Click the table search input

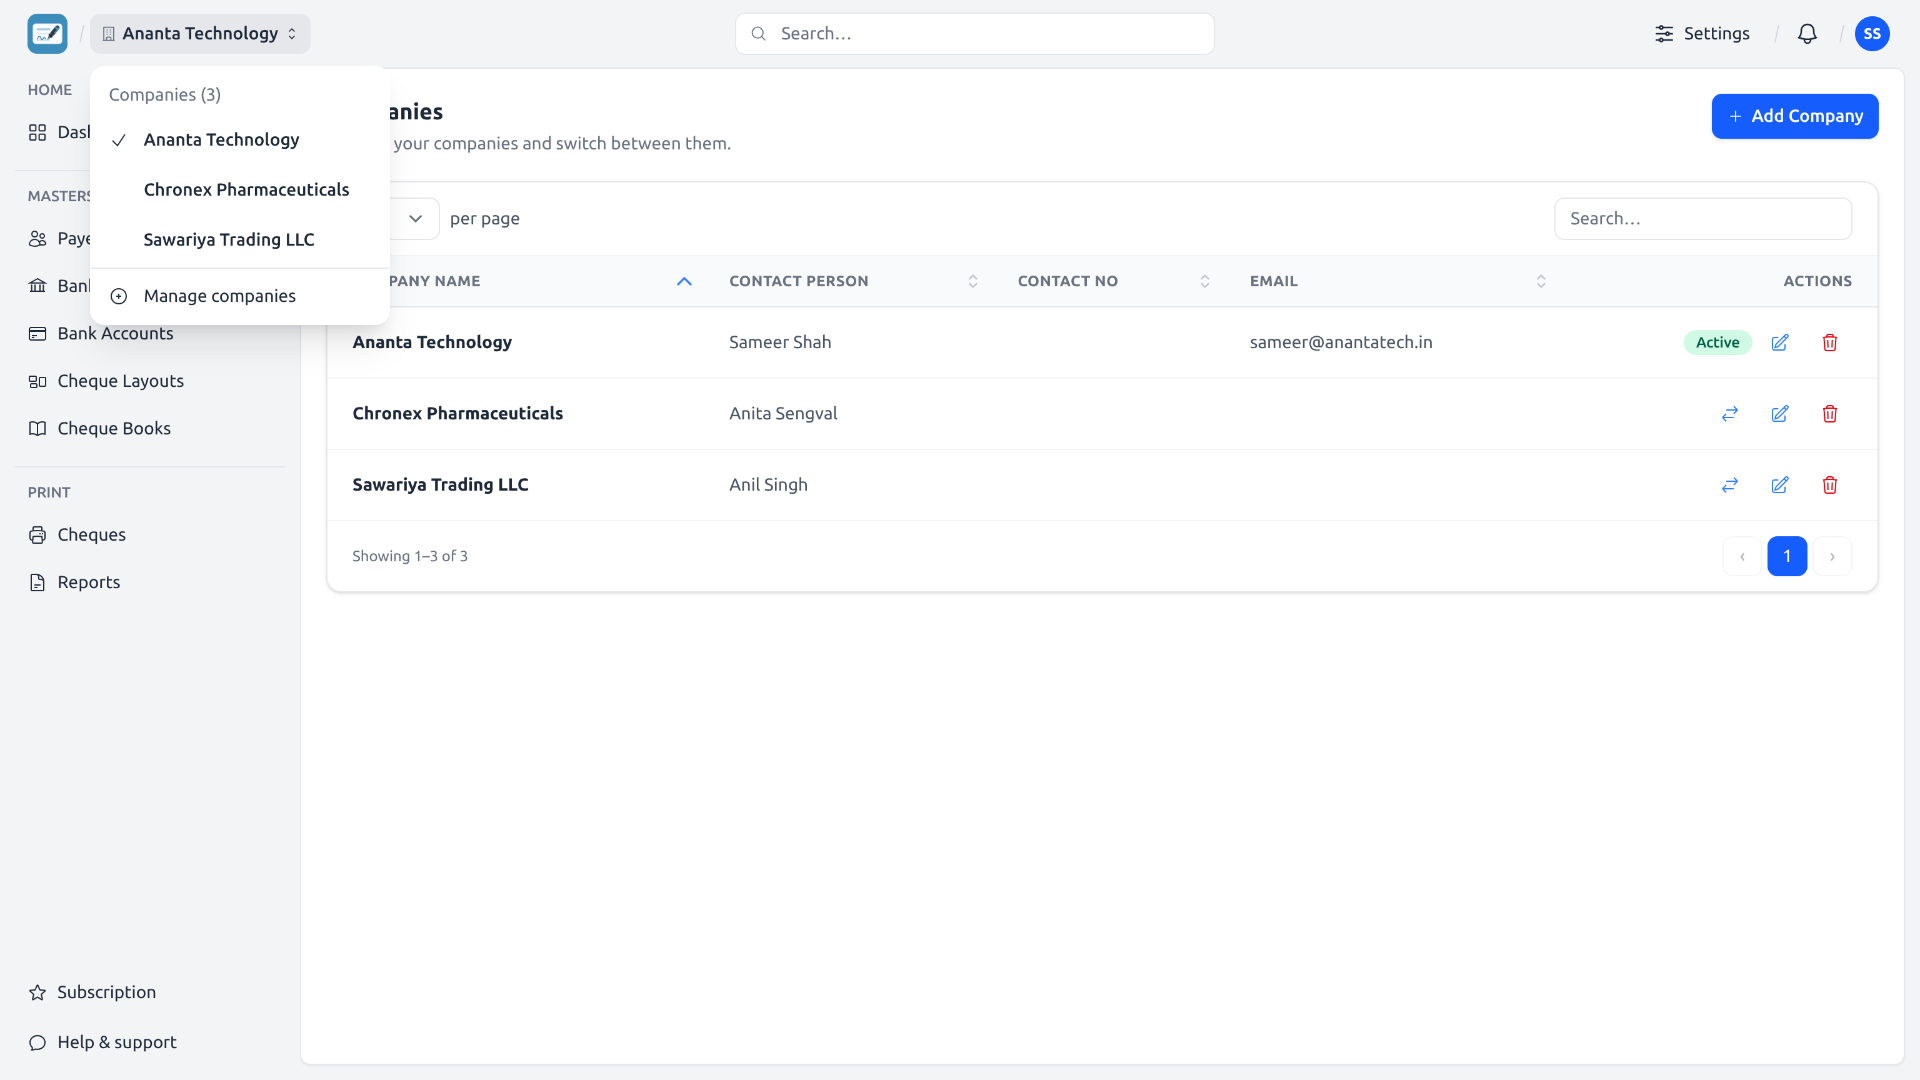tap(1703, 219)
